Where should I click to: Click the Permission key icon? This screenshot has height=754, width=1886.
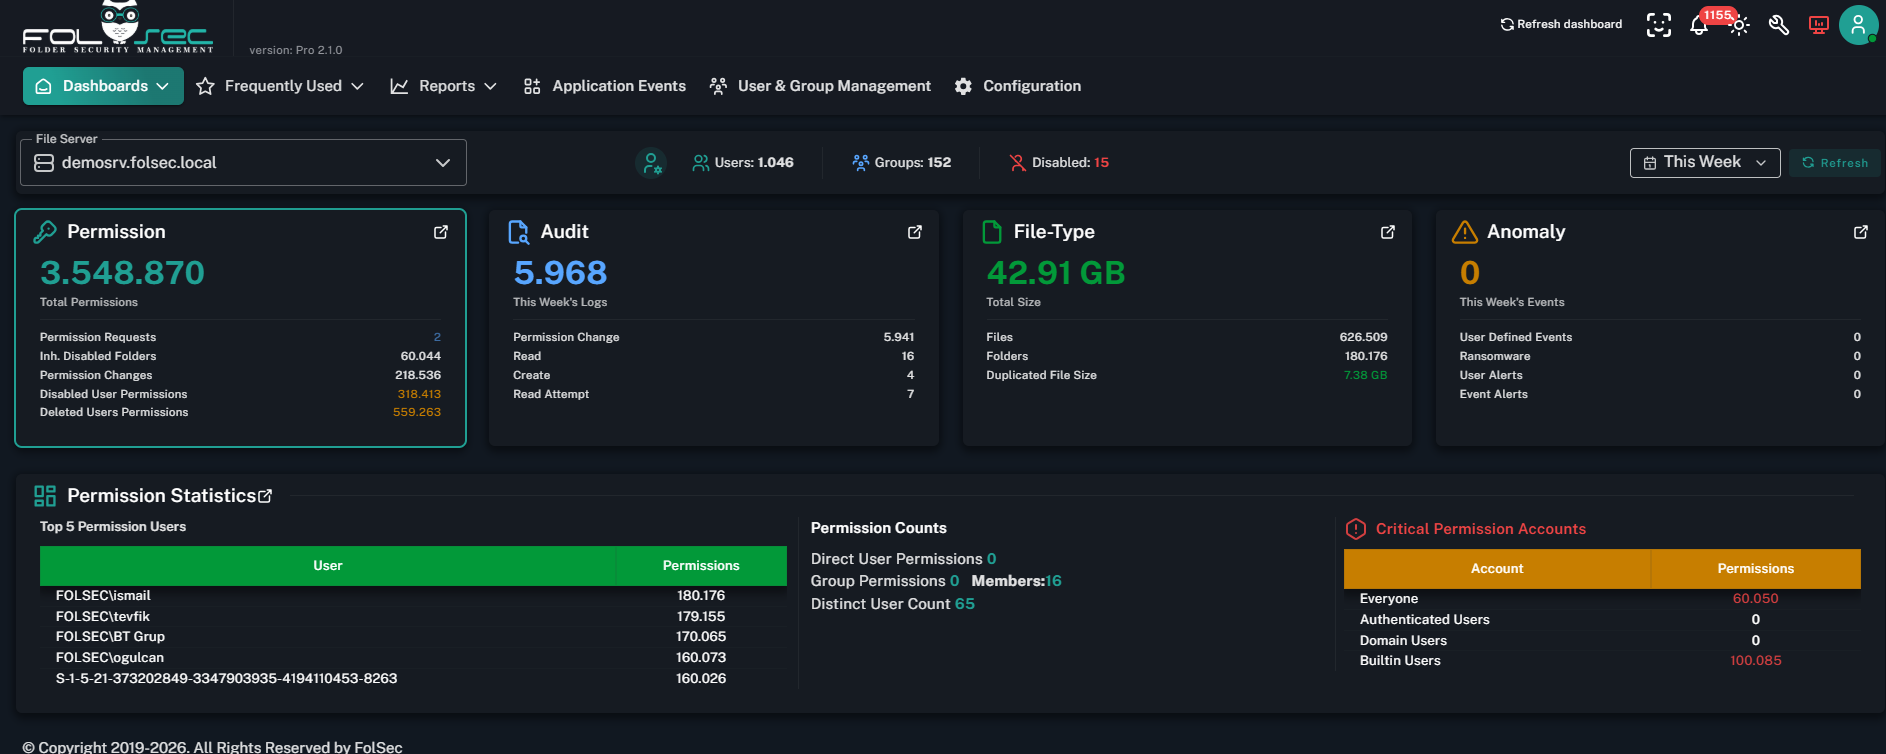(45, 232)
